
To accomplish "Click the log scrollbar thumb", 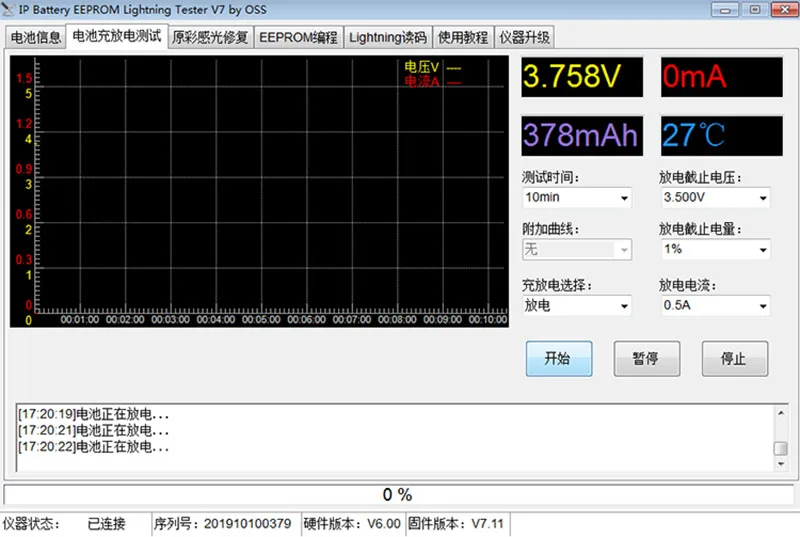I will click(781, 448).
